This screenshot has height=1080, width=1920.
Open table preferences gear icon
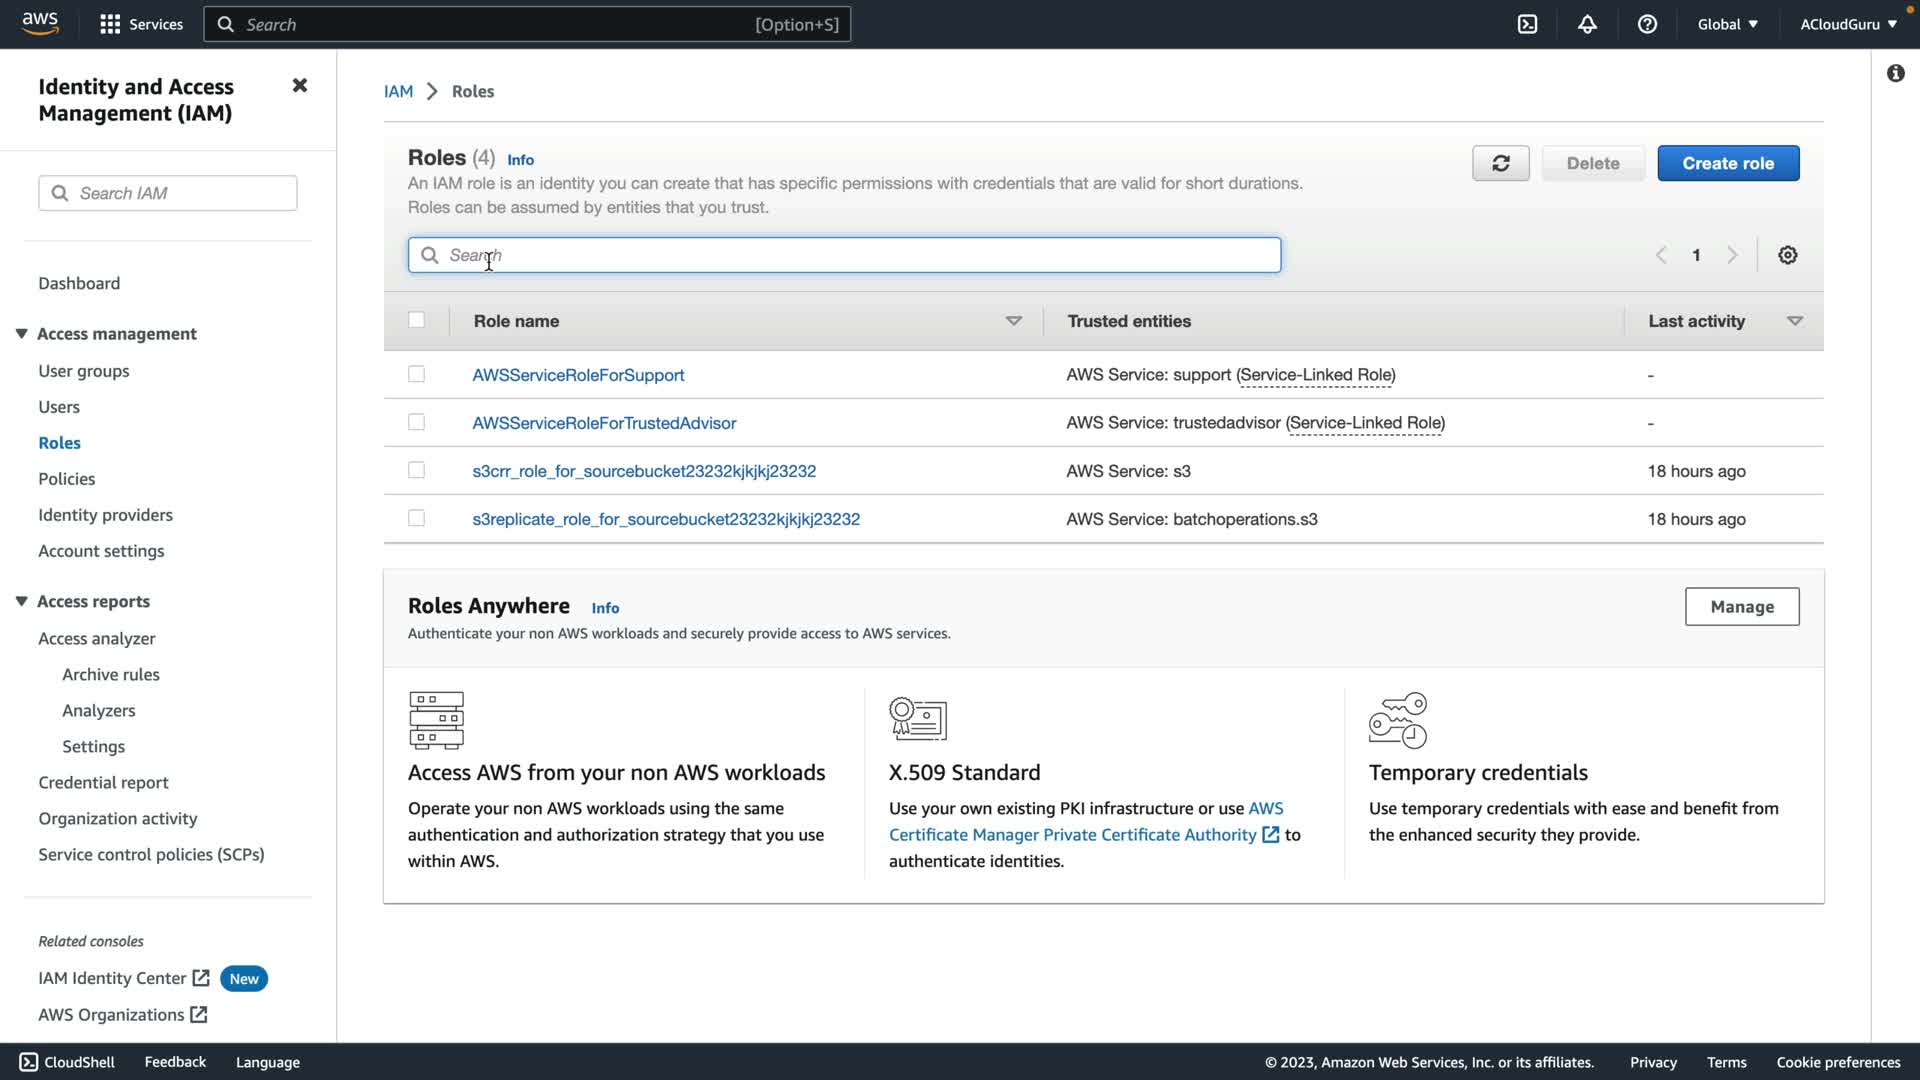1787,255
